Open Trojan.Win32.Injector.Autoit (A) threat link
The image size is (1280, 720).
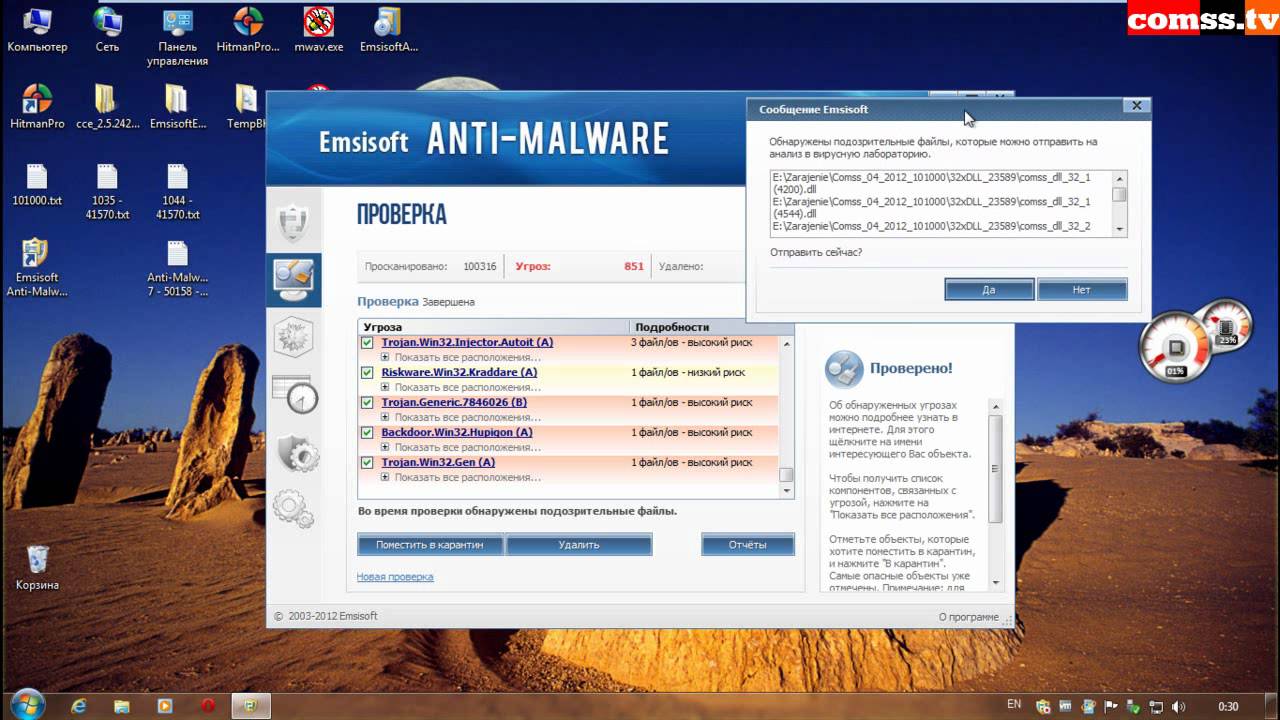coord(467,342)
